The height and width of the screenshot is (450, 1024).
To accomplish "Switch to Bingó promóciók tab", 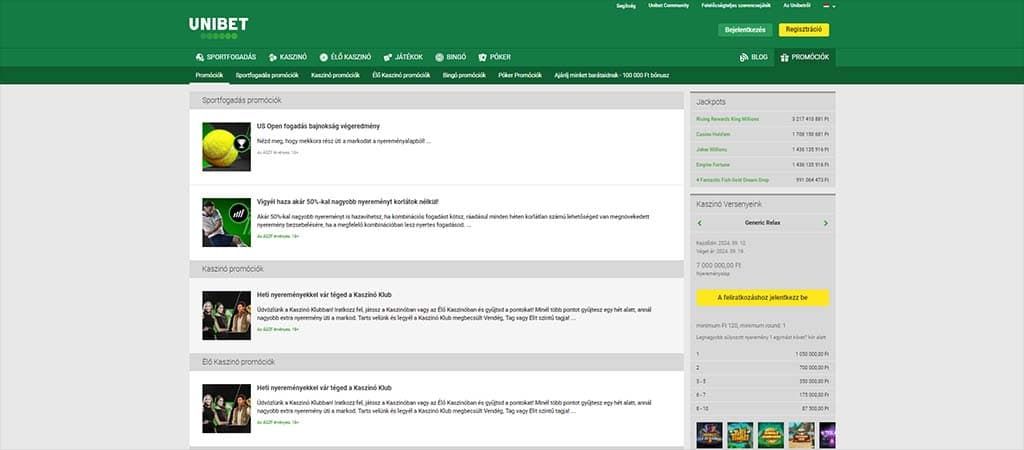I will [x=464, y=75].
